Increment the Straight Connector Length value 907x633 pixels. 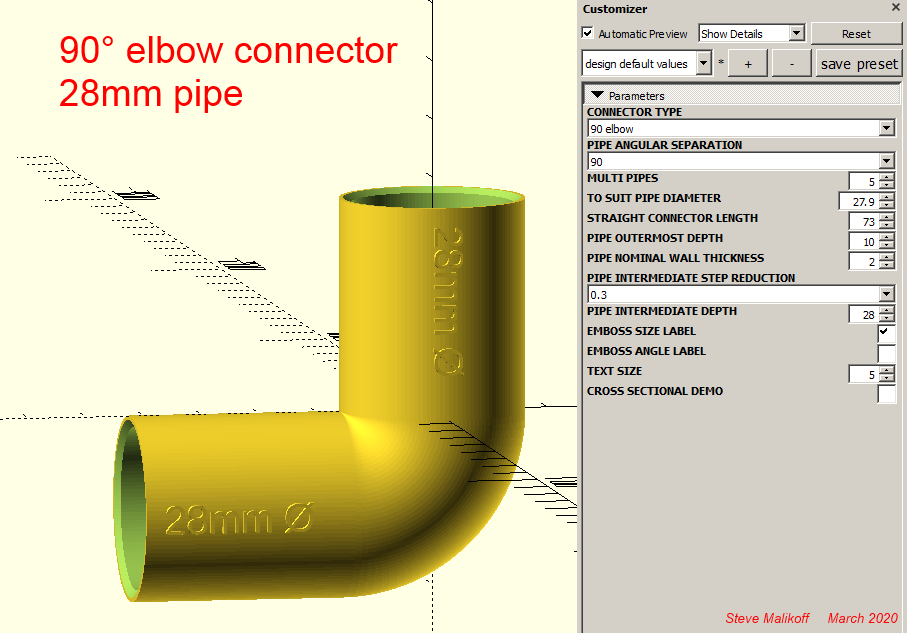pyautogui.click(x=885, y=217)
